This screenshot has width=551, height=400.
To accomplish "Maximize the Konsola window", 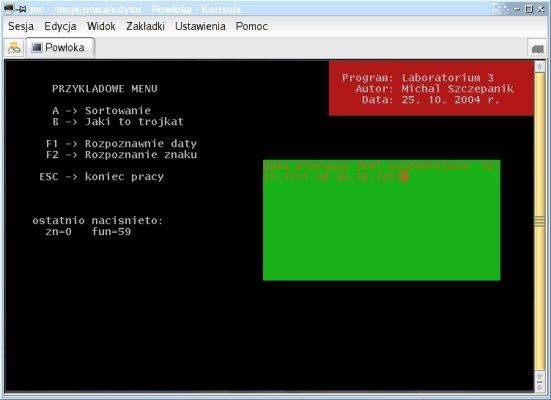I will [x=529, y=9].
